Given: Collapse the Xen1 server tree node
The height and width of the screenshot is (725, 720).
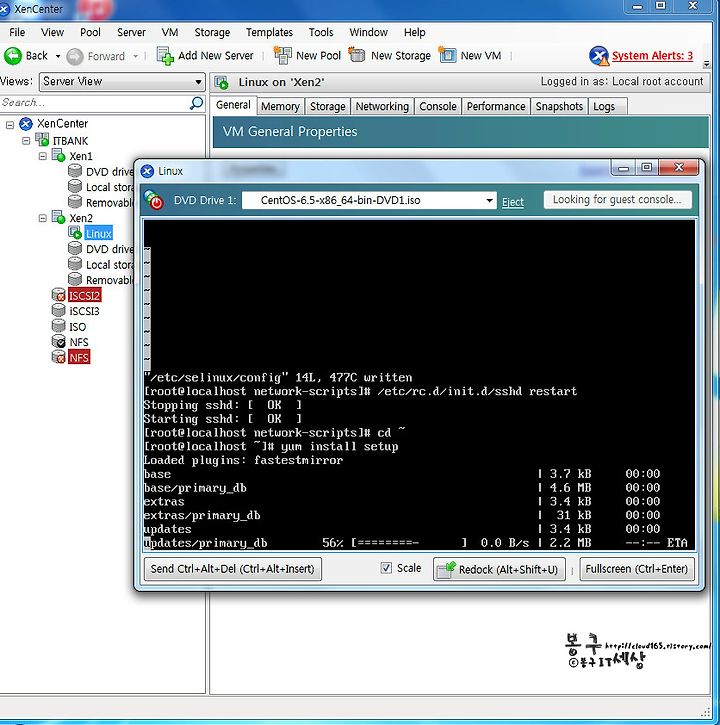Looking at the screenshot, I should click(43, 156).
